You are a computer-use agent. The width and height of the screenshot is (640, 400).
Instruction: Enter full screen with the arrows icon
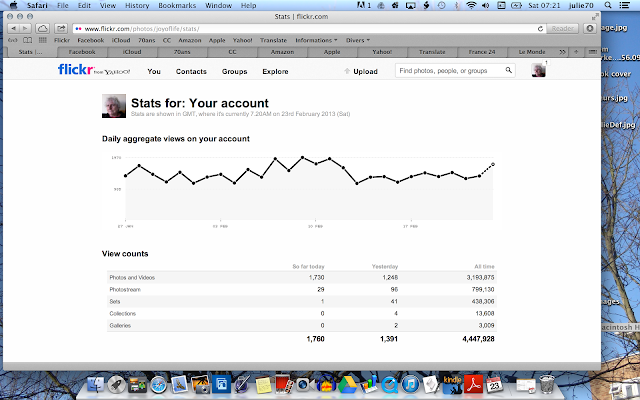pos(595,17)
